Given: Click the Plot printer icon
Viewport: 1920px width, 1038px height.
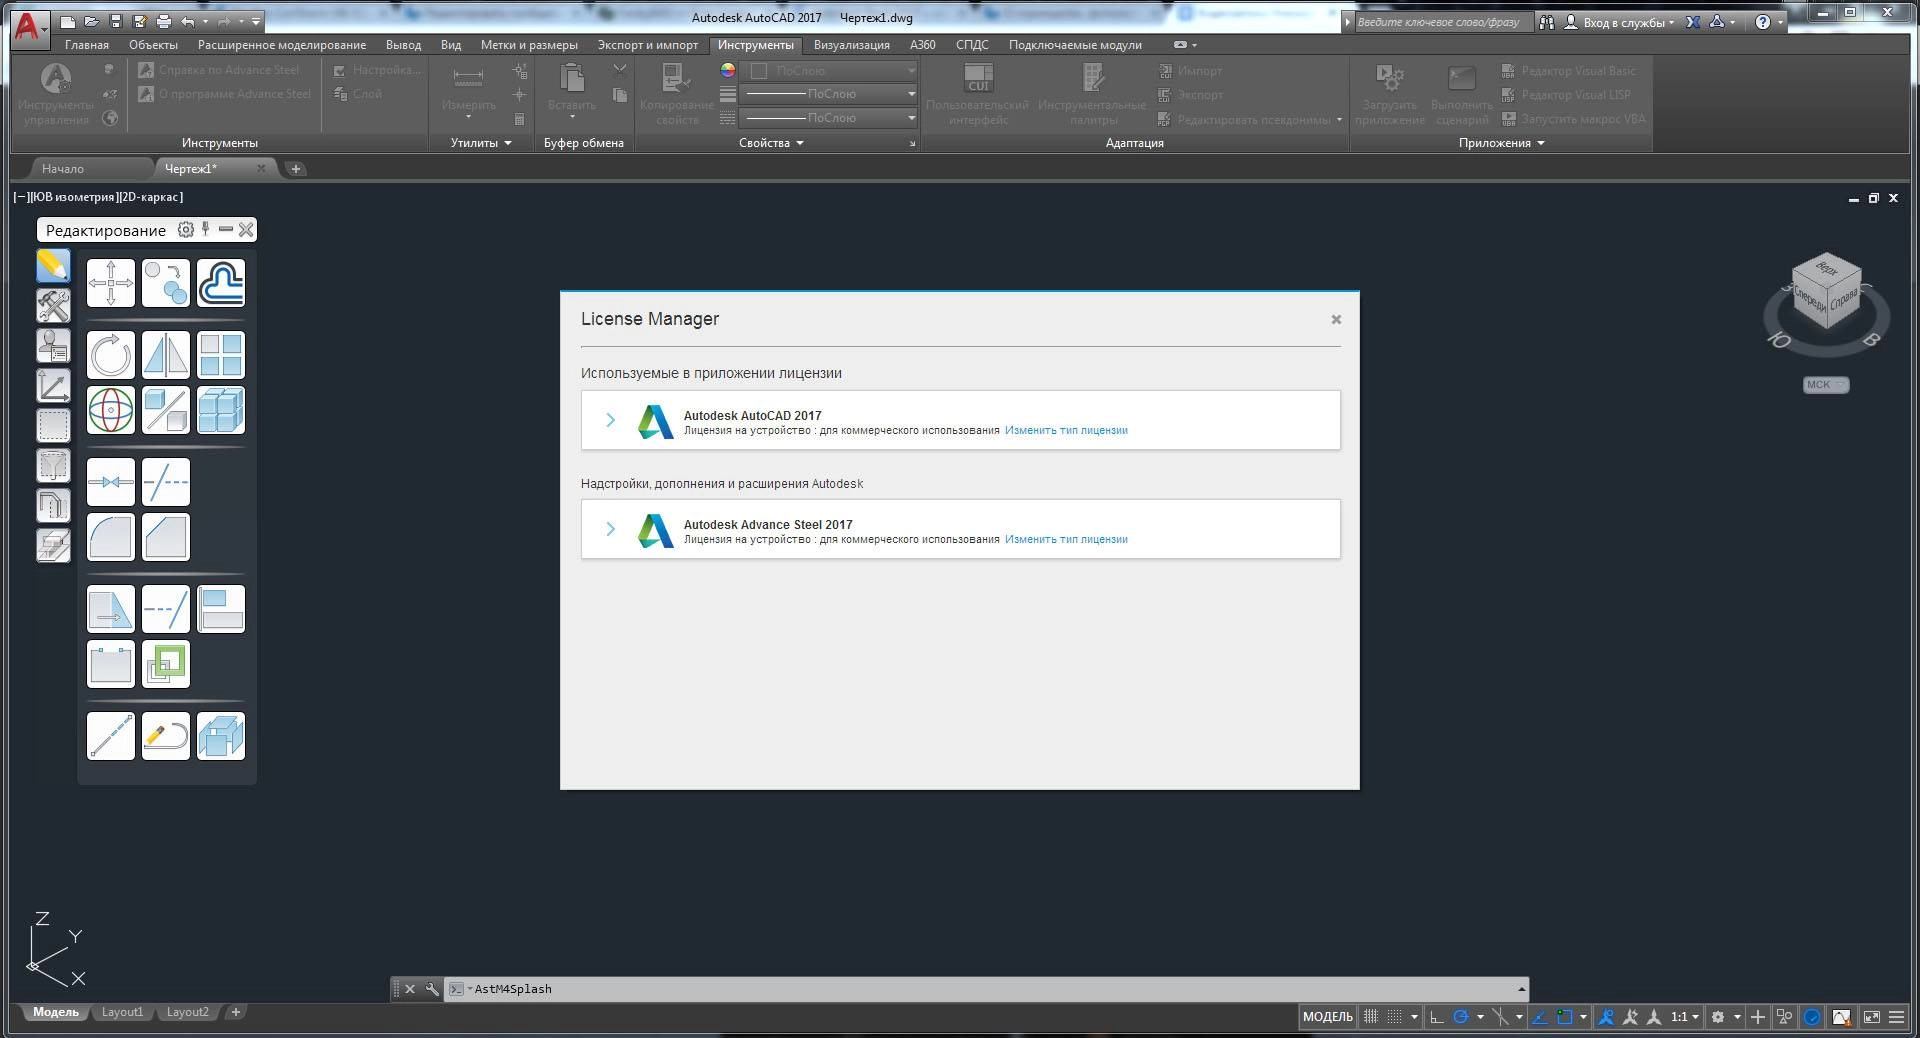Looking at the screenshot, I should coord(164,21).
